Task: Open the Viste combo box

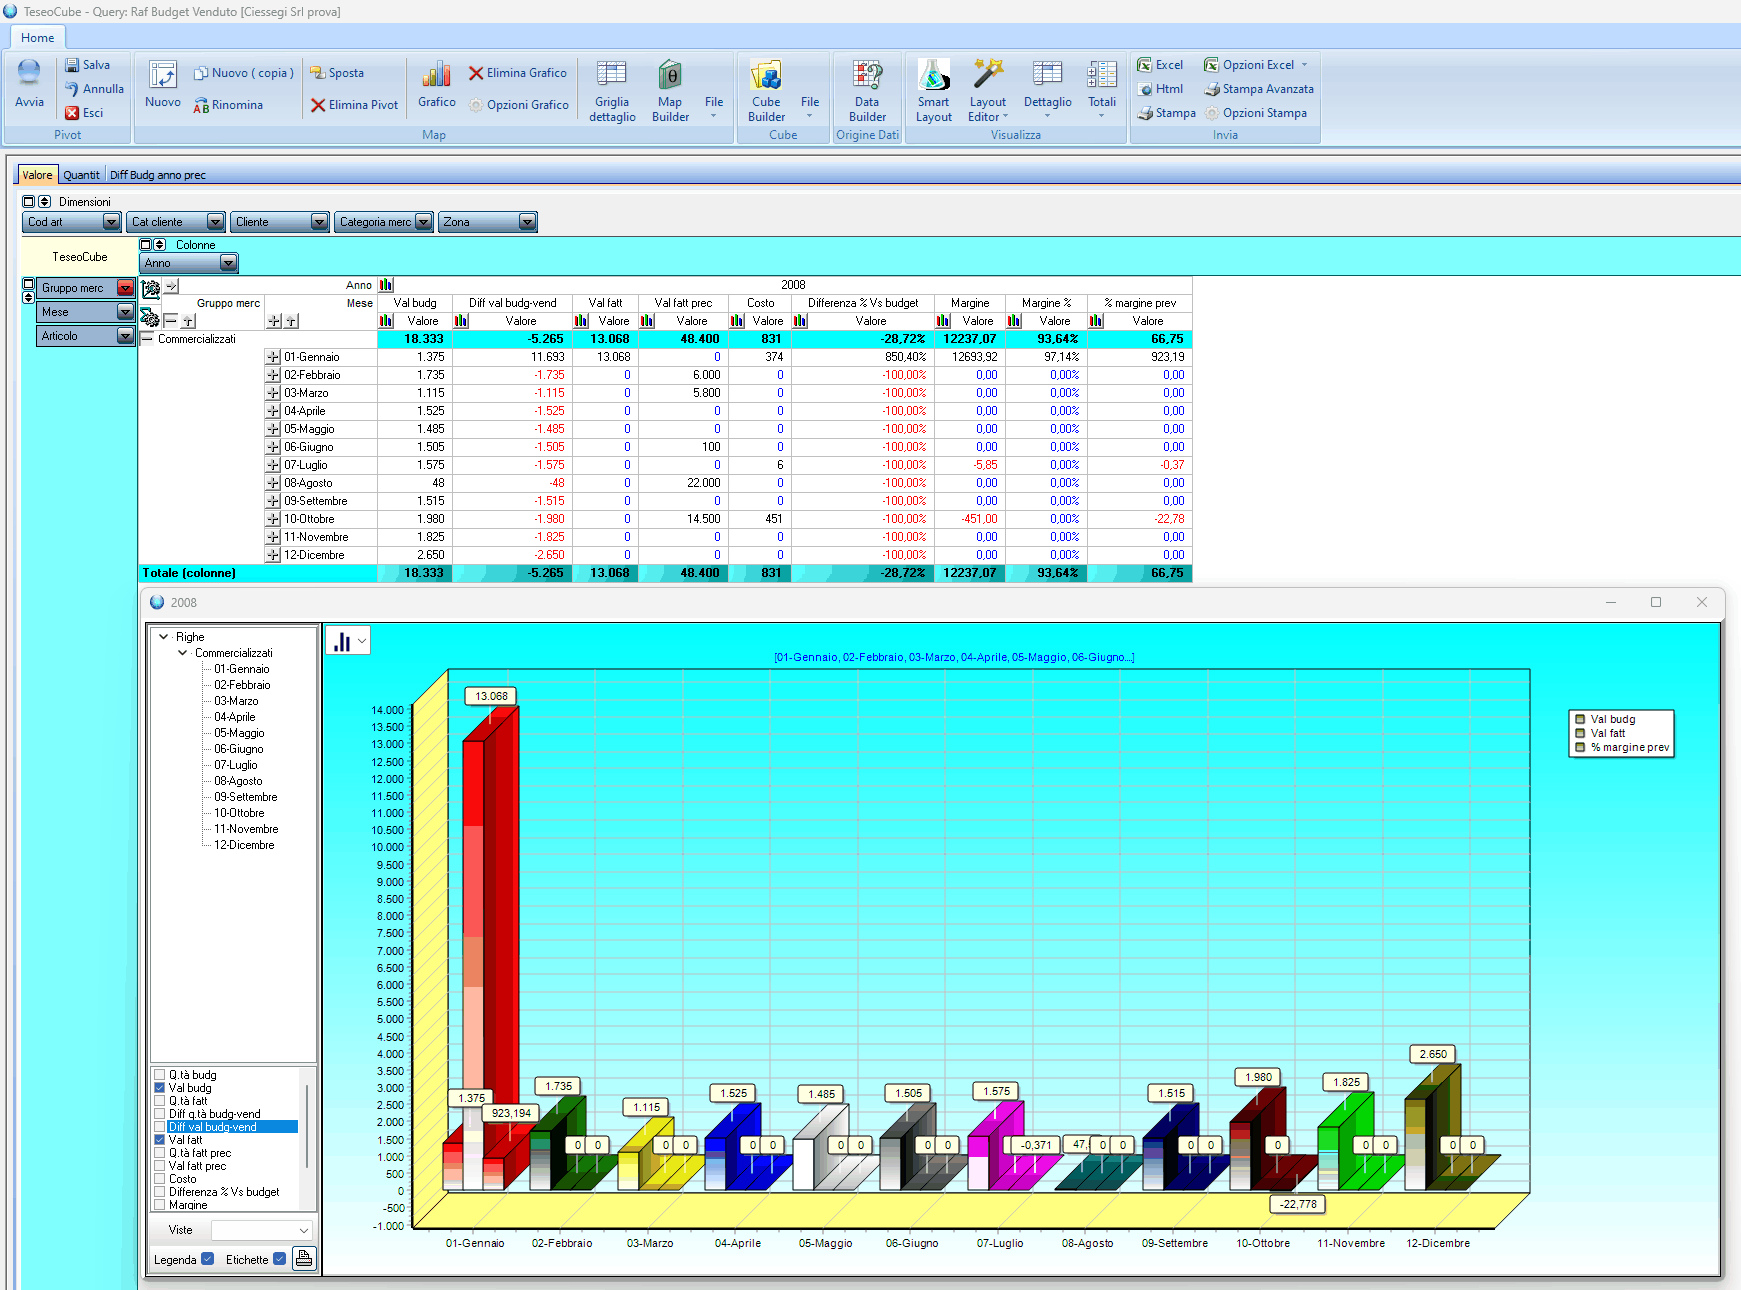Action: pyautogui.click(x=262, y=1230)
